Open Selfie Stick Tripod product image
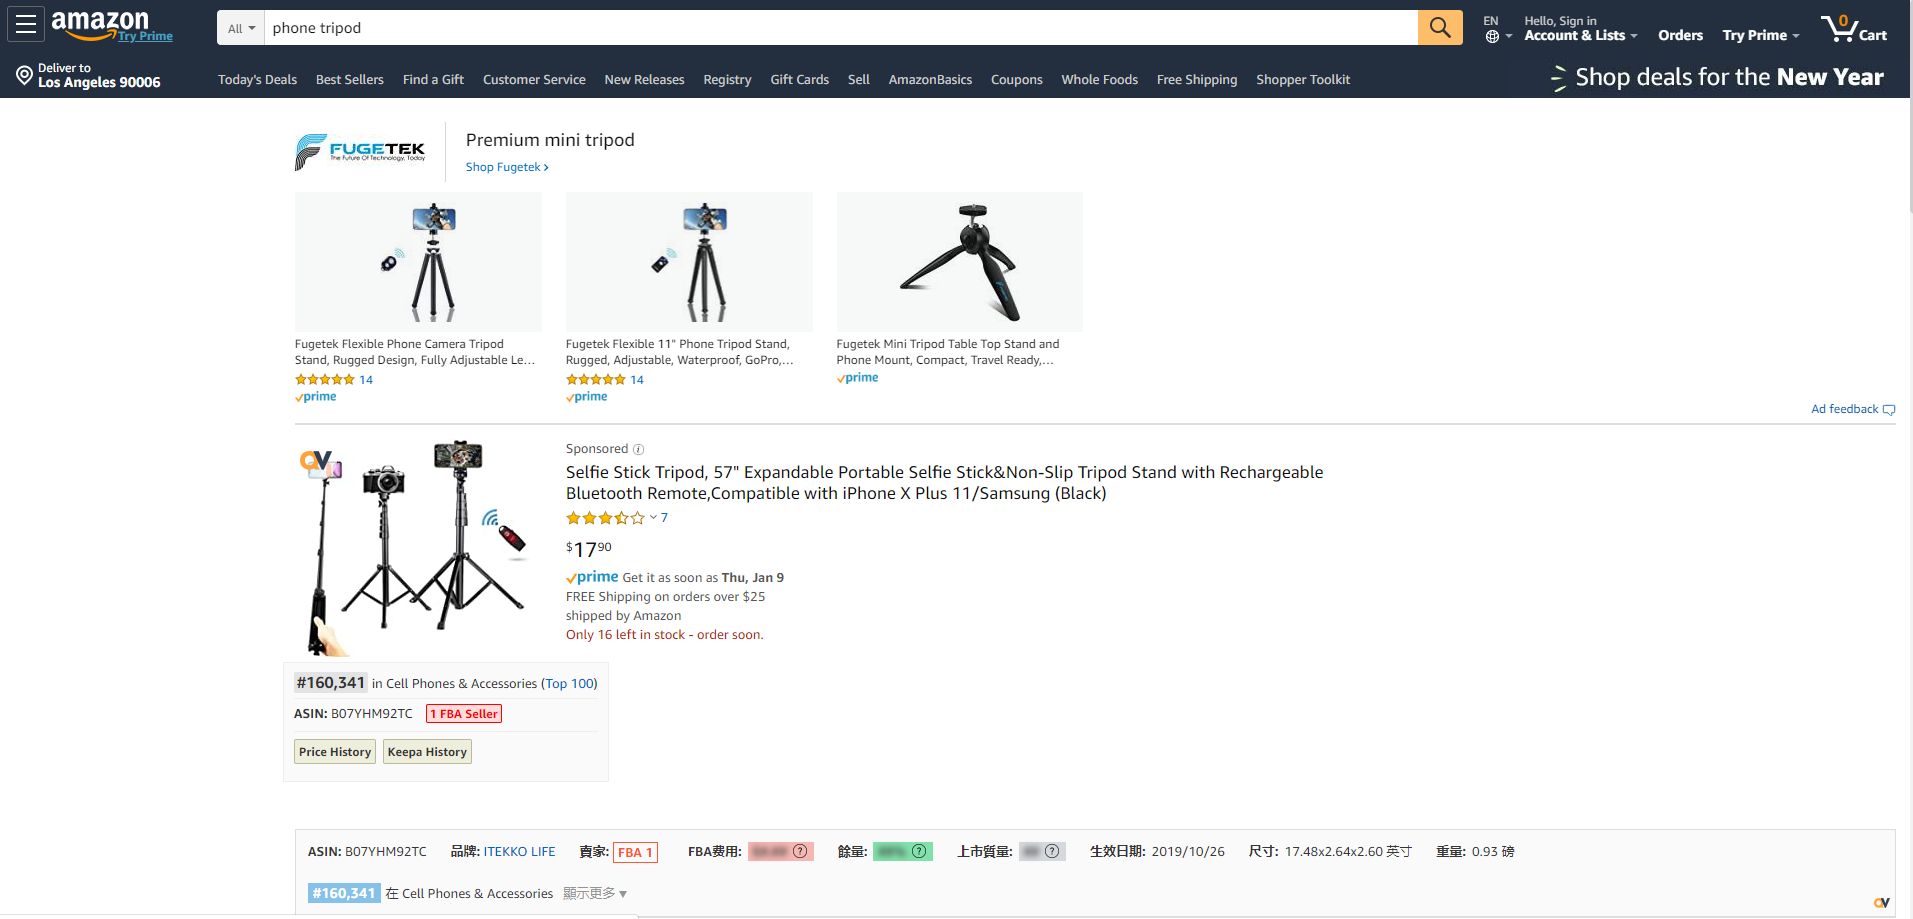1913x919 pixels. [x=420, y=547]
